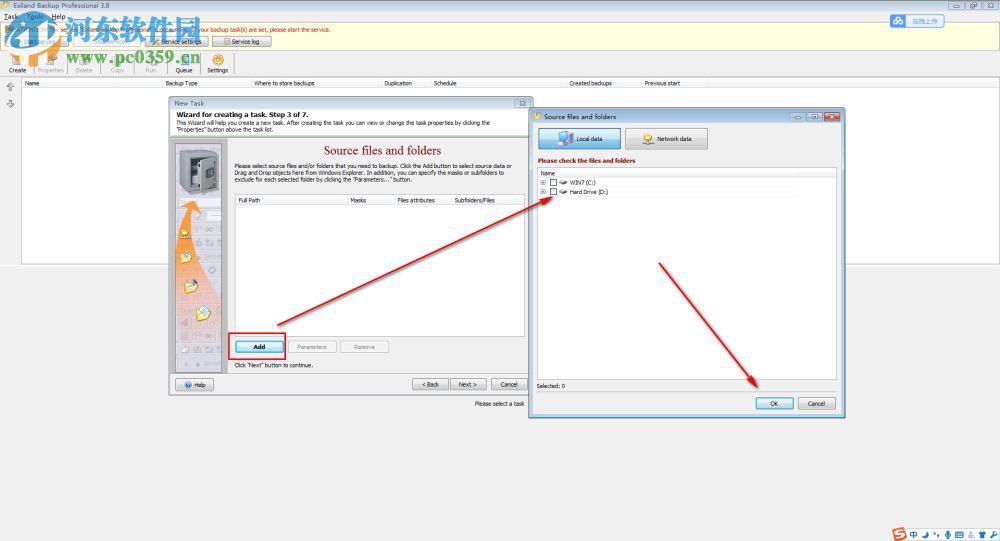Expand the WIN7 (C:) drive node
Screen dimensions: 1000x541
click(543, 182)
